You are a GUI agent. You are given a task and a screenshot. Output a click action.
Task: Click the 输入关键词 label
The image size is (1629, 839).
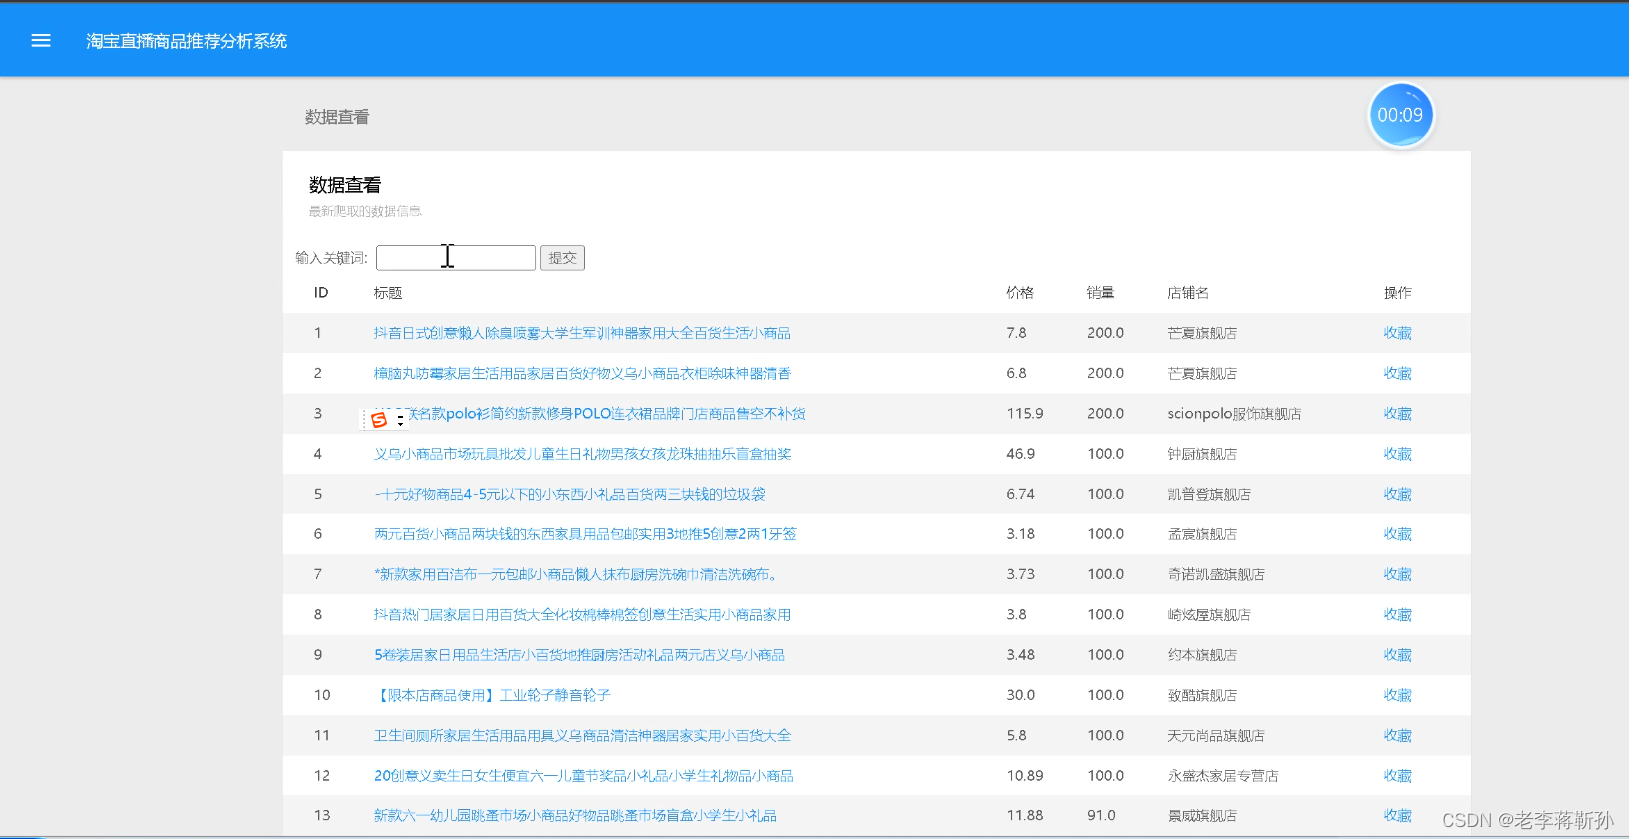(331, 258)
